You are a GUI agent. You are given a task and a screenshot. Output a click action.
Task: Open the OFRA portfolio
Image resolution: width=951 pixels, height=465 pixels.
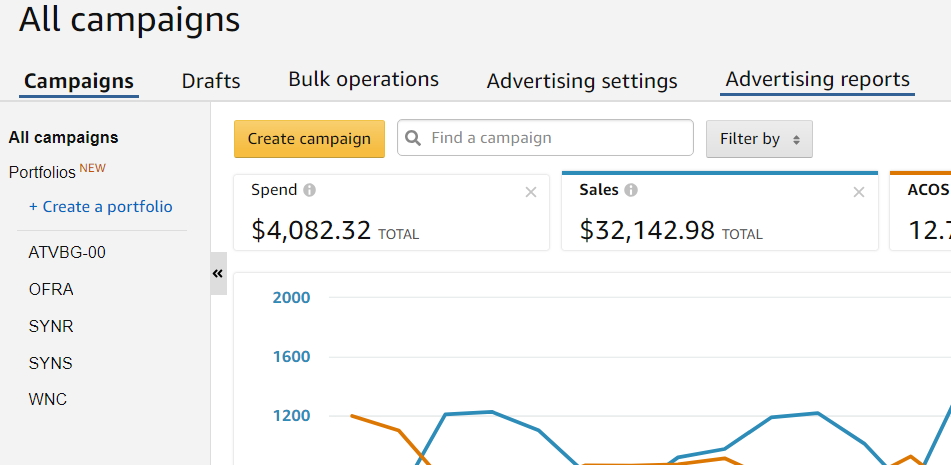(x=51, y=290)
